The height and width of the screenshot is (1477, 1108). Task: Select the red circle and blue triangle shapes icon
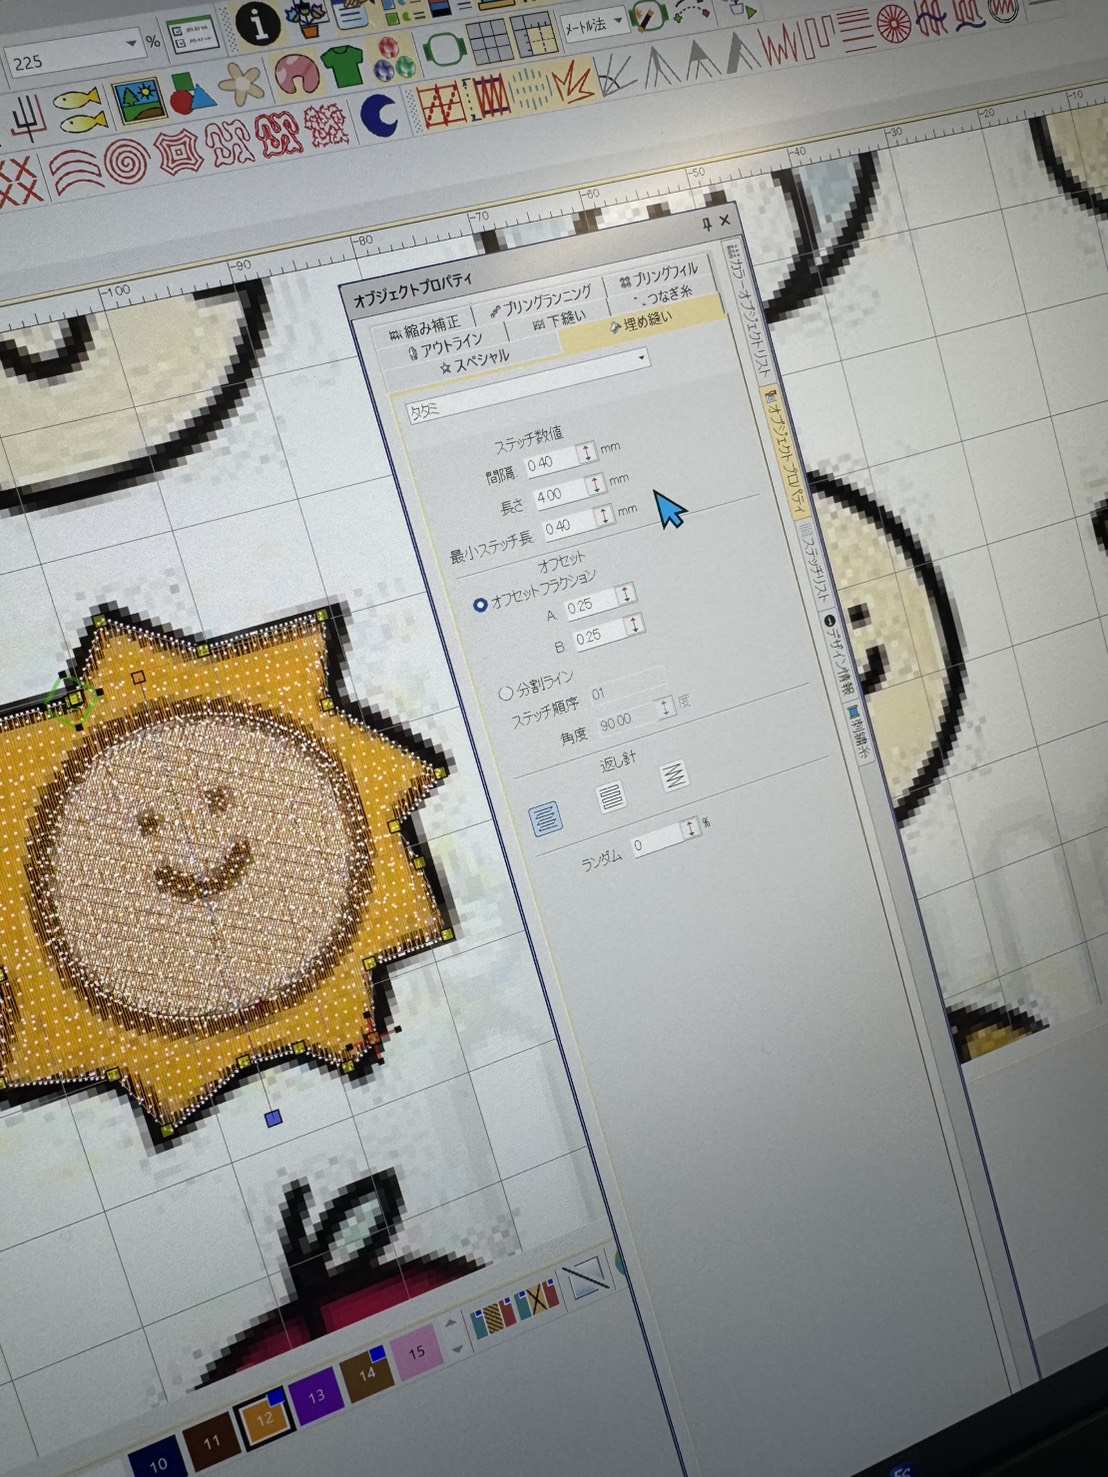[192, 93]
